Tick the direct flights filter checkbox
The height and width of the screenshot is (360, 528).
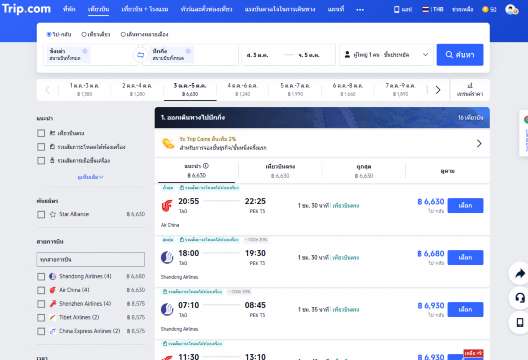pyautogui.click(x=41, y=133)
